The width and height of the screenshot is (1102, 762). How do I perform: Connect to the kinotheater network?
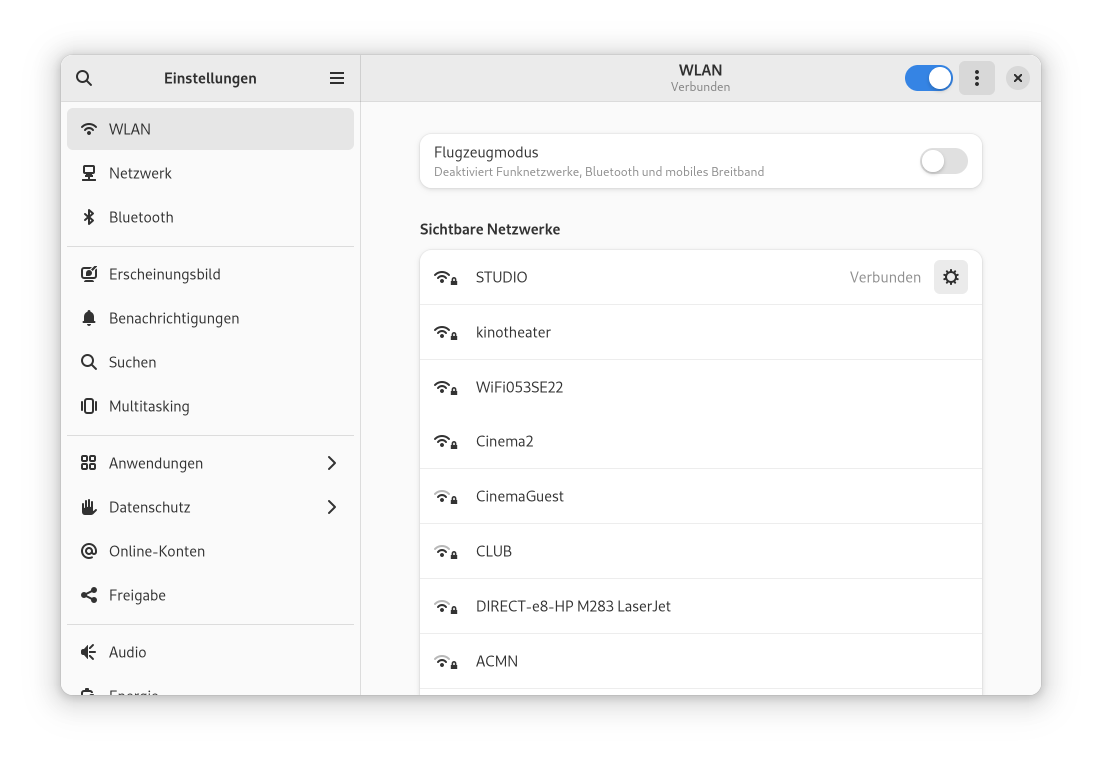(513, 332)
